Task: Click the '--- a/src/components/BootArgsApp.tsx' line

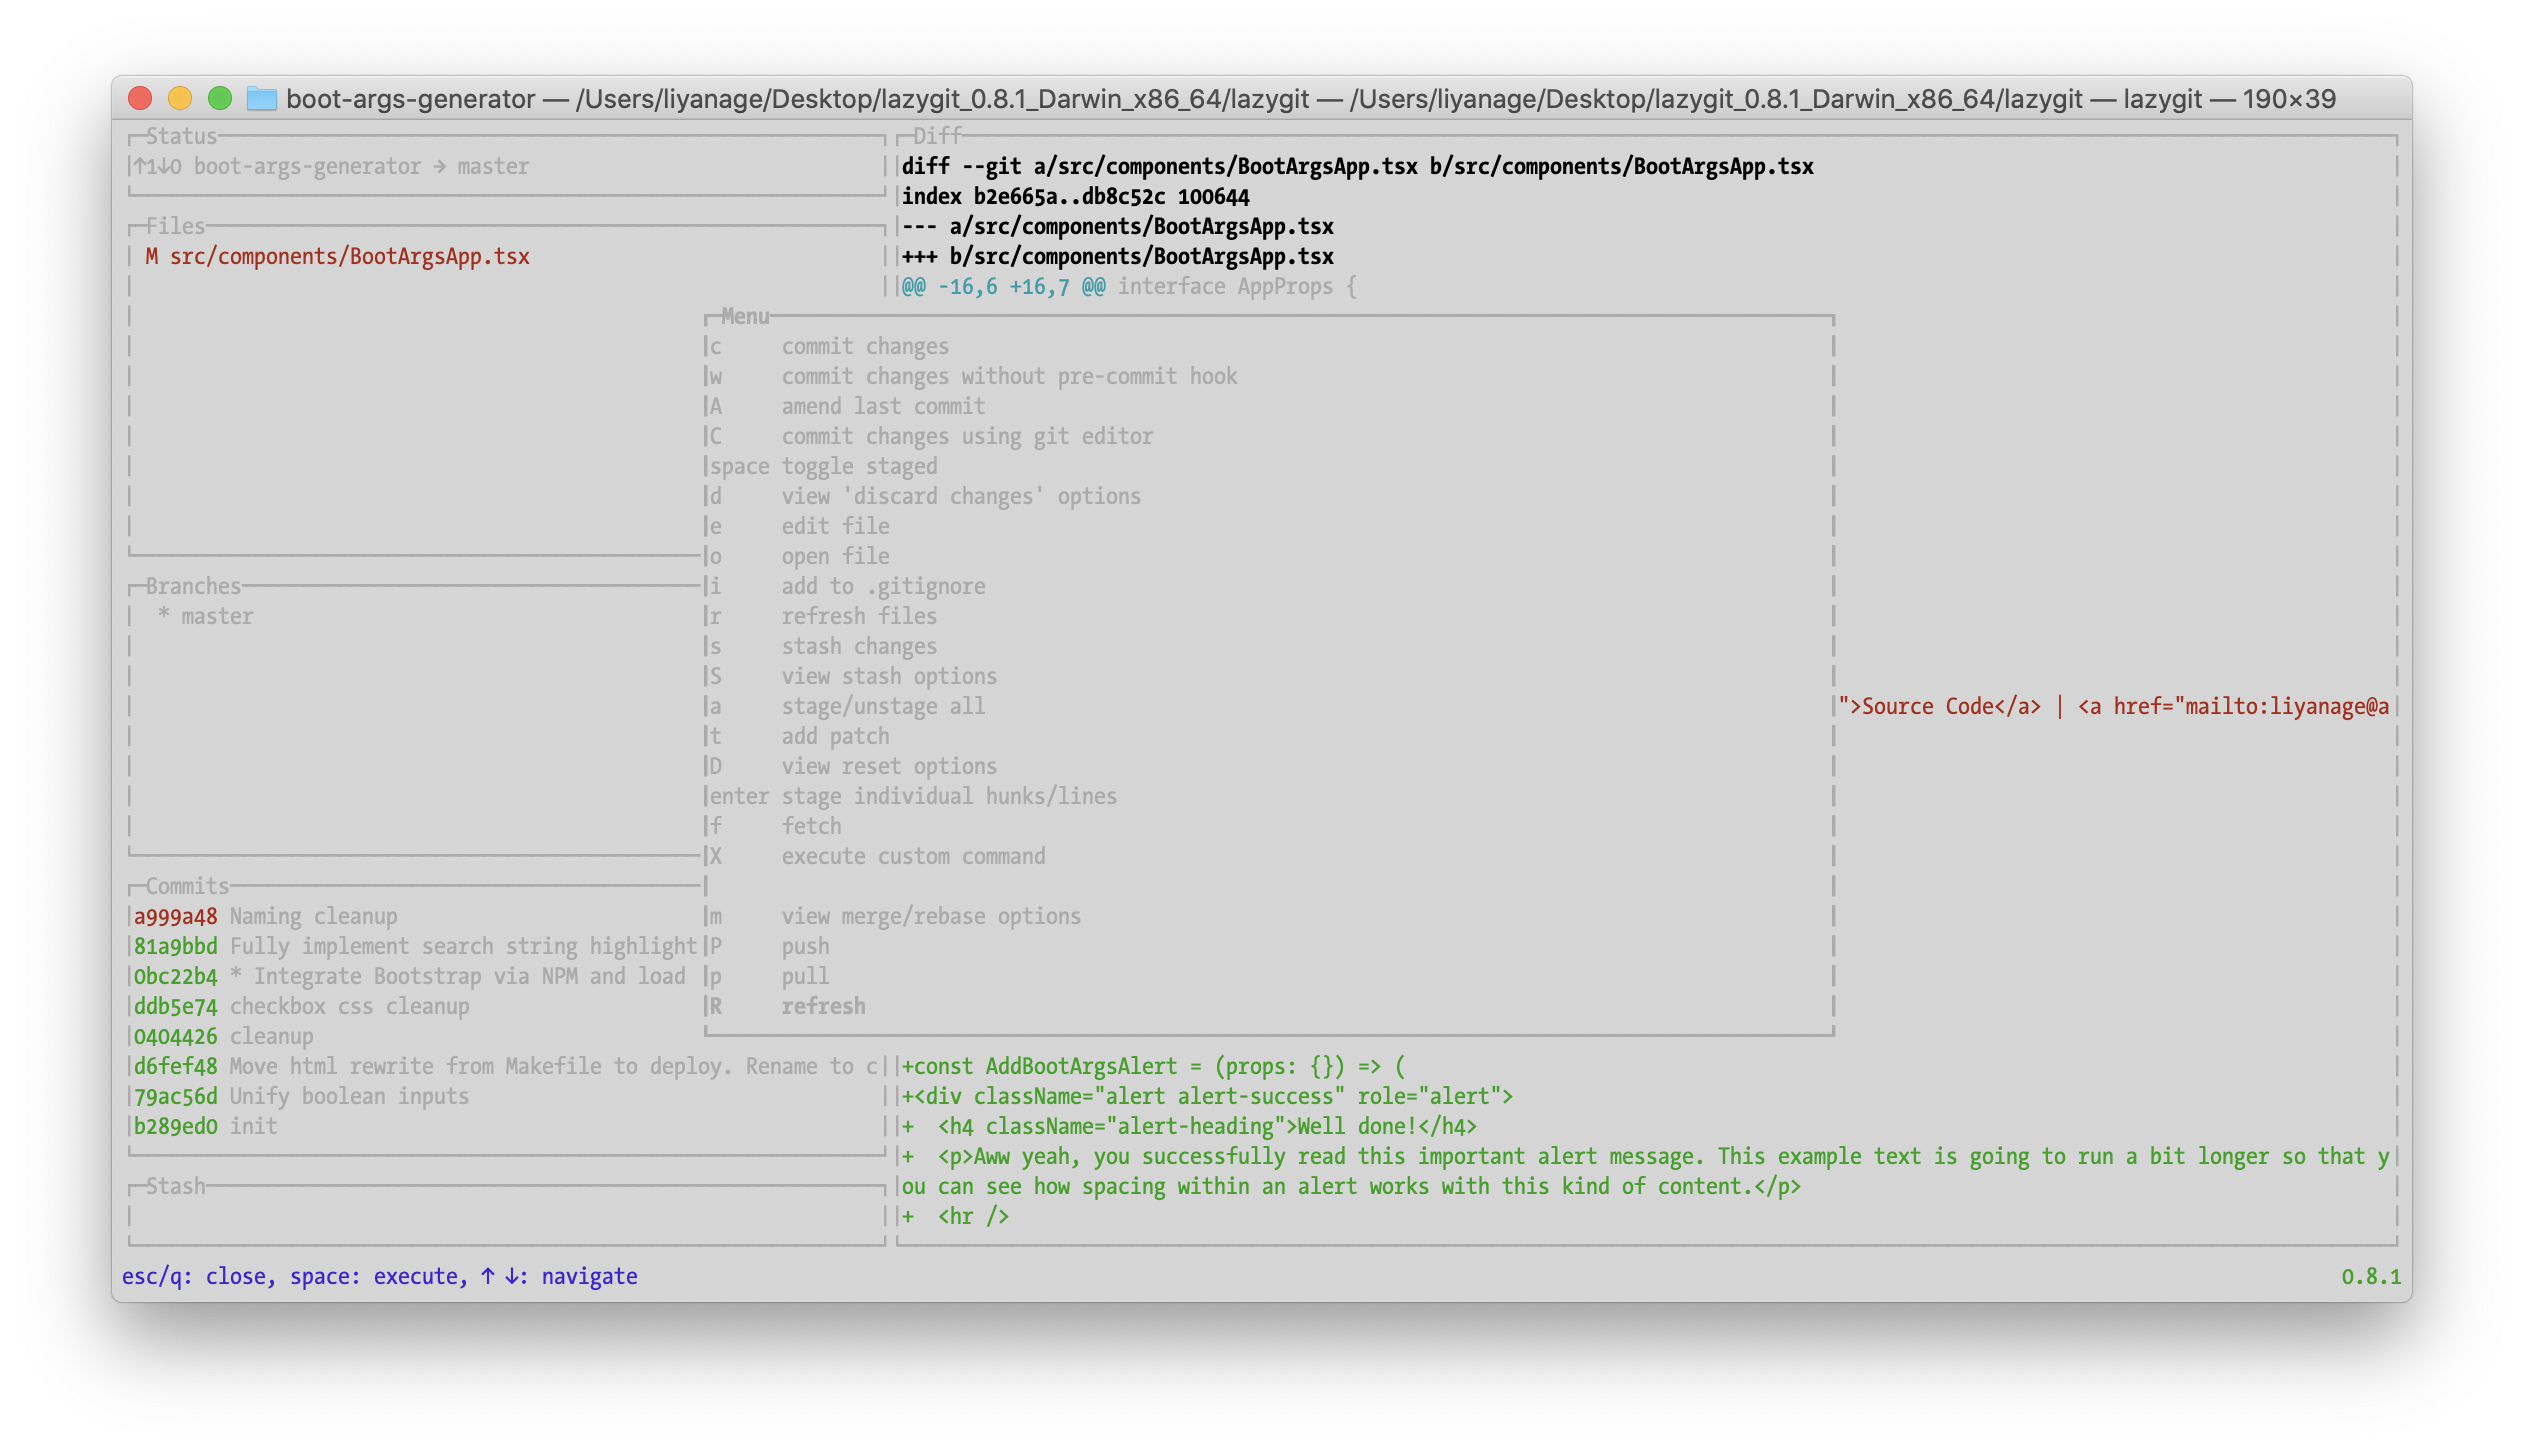Action: (1118, 226)
